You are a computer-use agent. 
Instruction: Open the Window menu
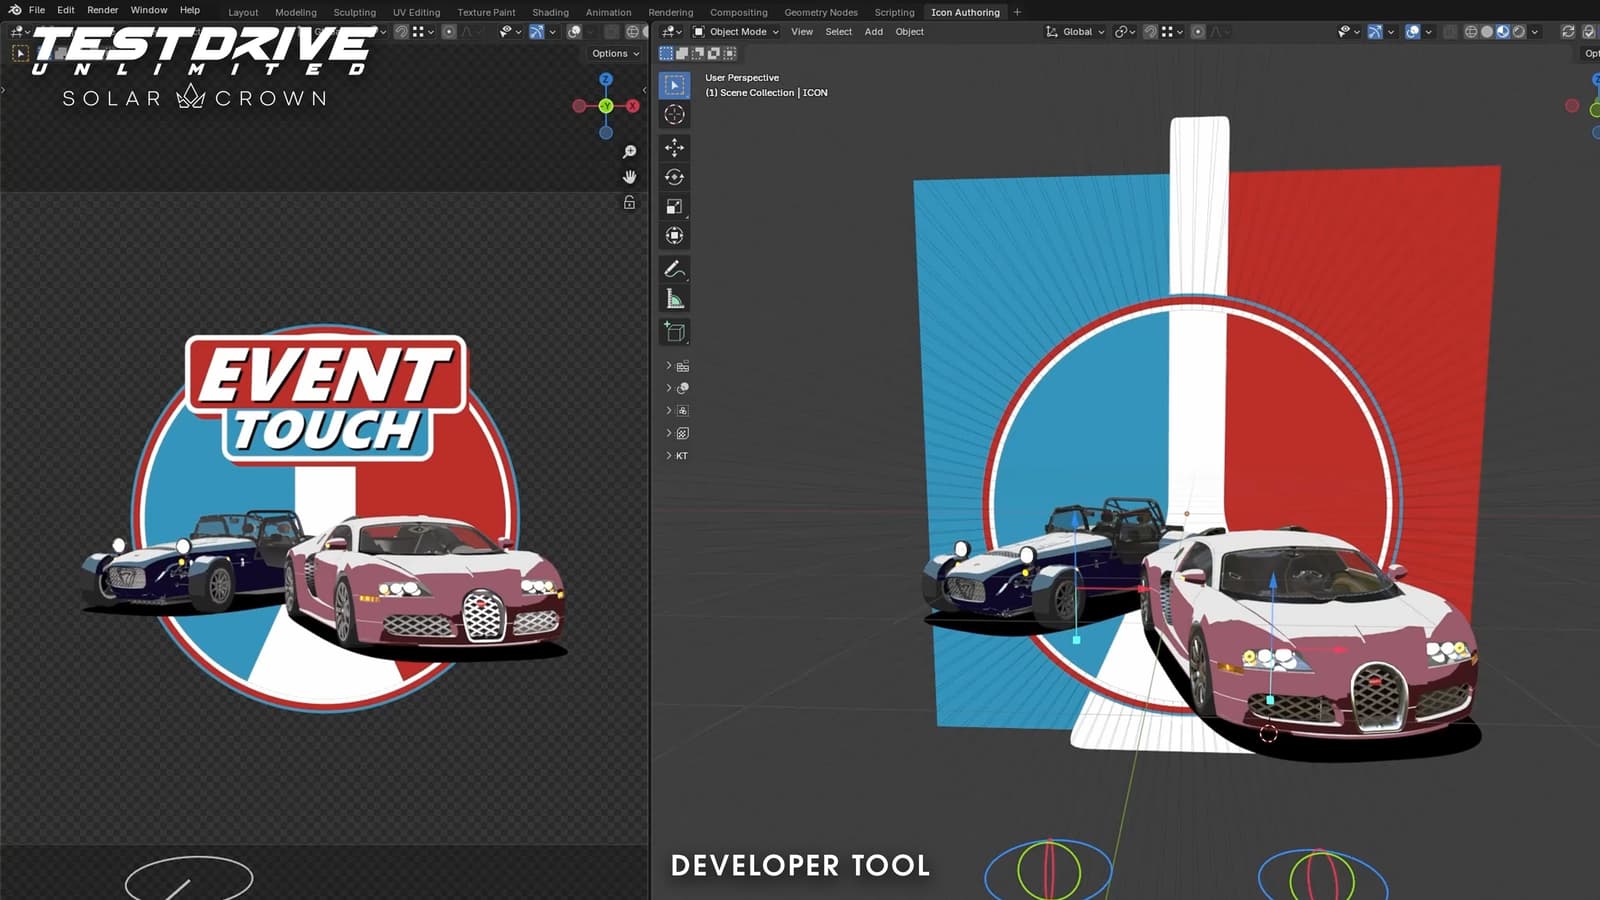pyautogui.click(x=149, y=10)
